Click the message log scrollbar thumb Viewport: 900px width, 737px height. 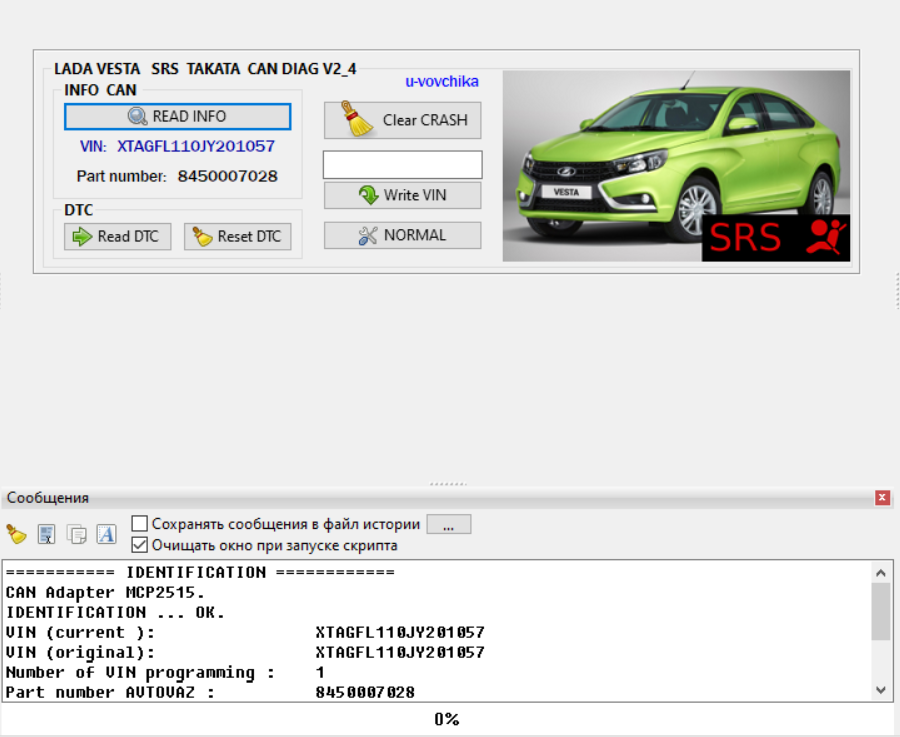(881, 611)
